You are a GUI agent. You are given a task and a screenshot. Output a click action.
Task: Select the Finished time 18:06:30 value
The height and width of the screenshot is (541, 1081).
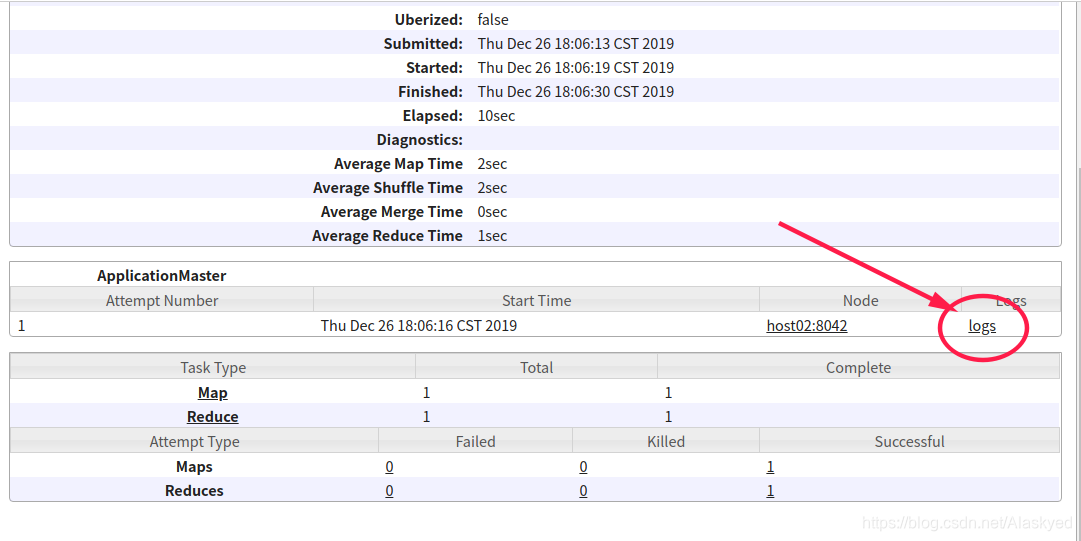click(576, 92)
